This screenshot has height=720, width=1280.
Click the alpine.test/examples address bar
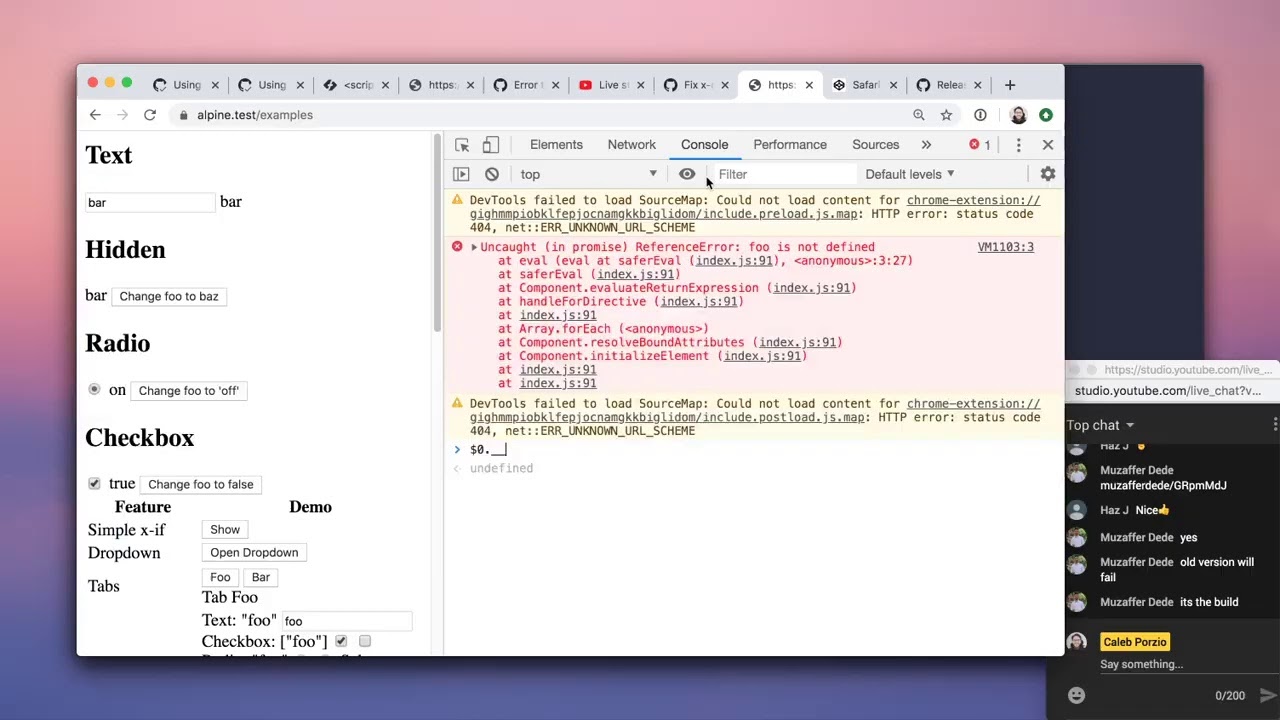(x=540, y=115)
